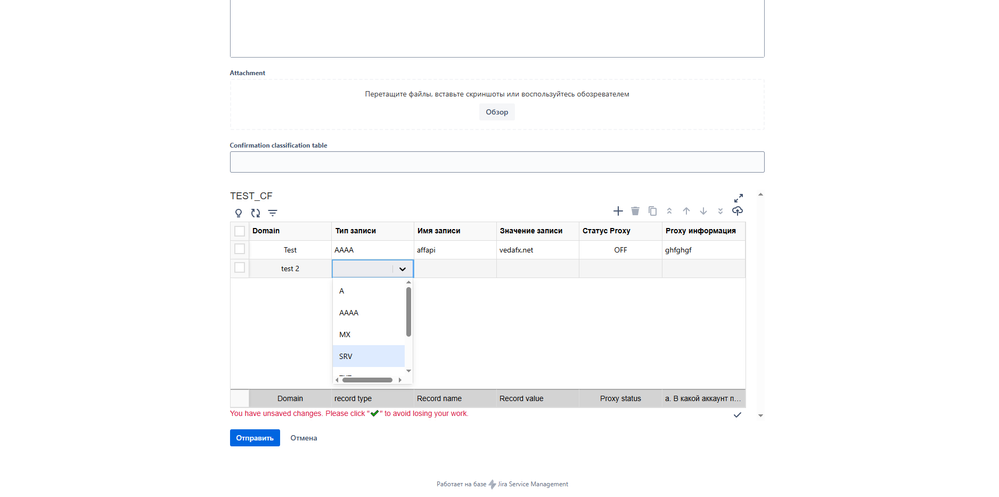Screen dimensions: 999x497
Task: Click the empty Имя записи cell in test 2 row
Action: [456, 269]
